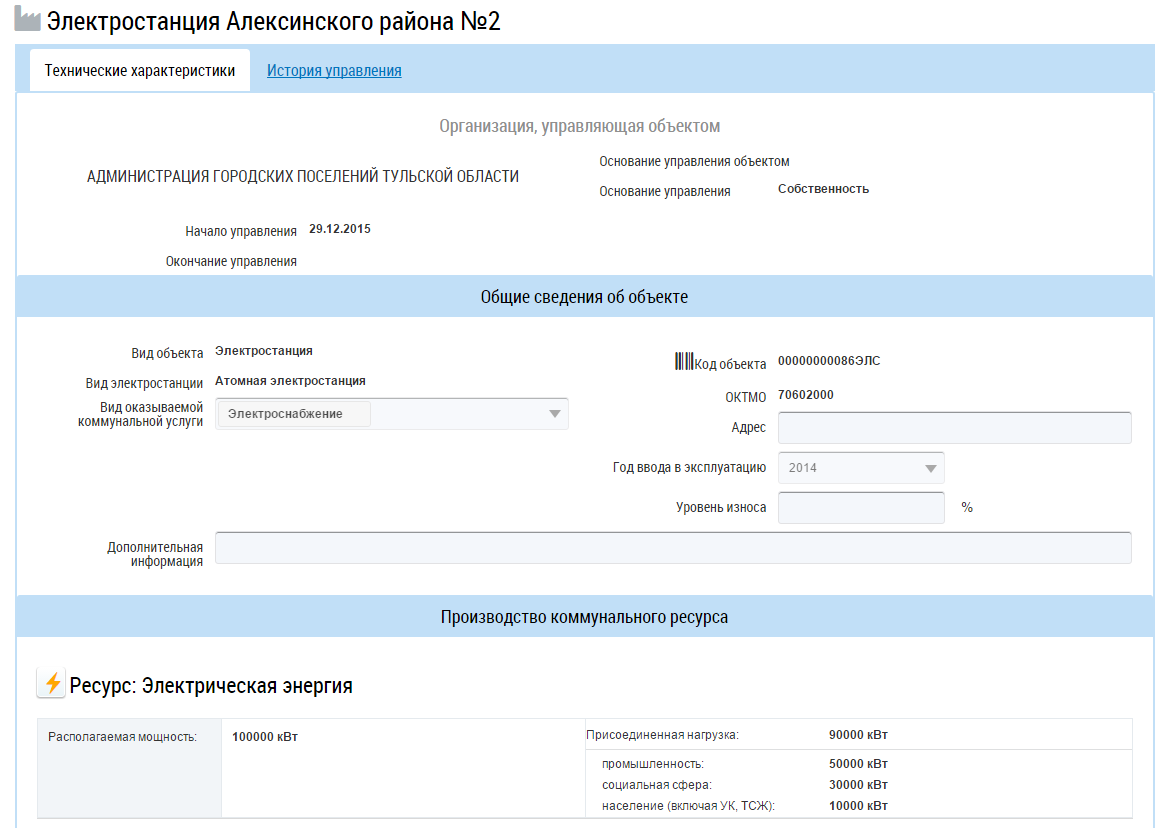Expand the Вид оказываемой коммунальной услуги dropdown arrow
The image size is (1162, 828).
555,414
